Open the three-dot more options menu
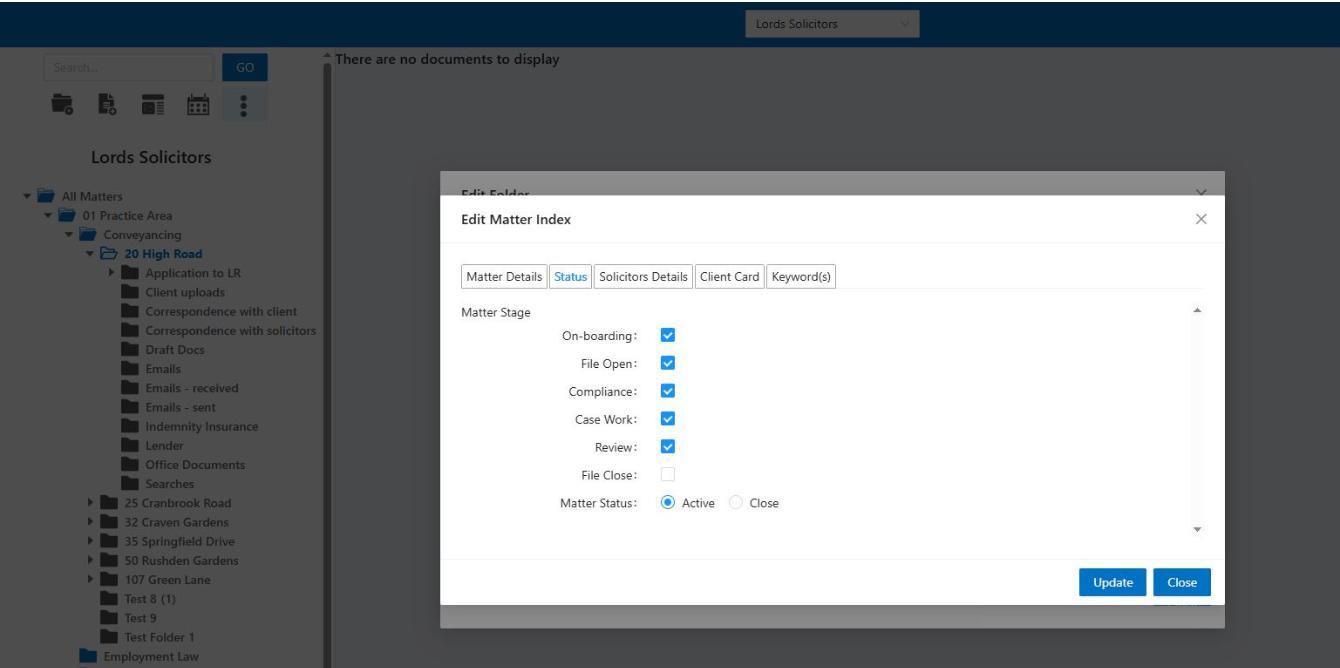This screenshot has width=1340, height=668. click(244, 105)
